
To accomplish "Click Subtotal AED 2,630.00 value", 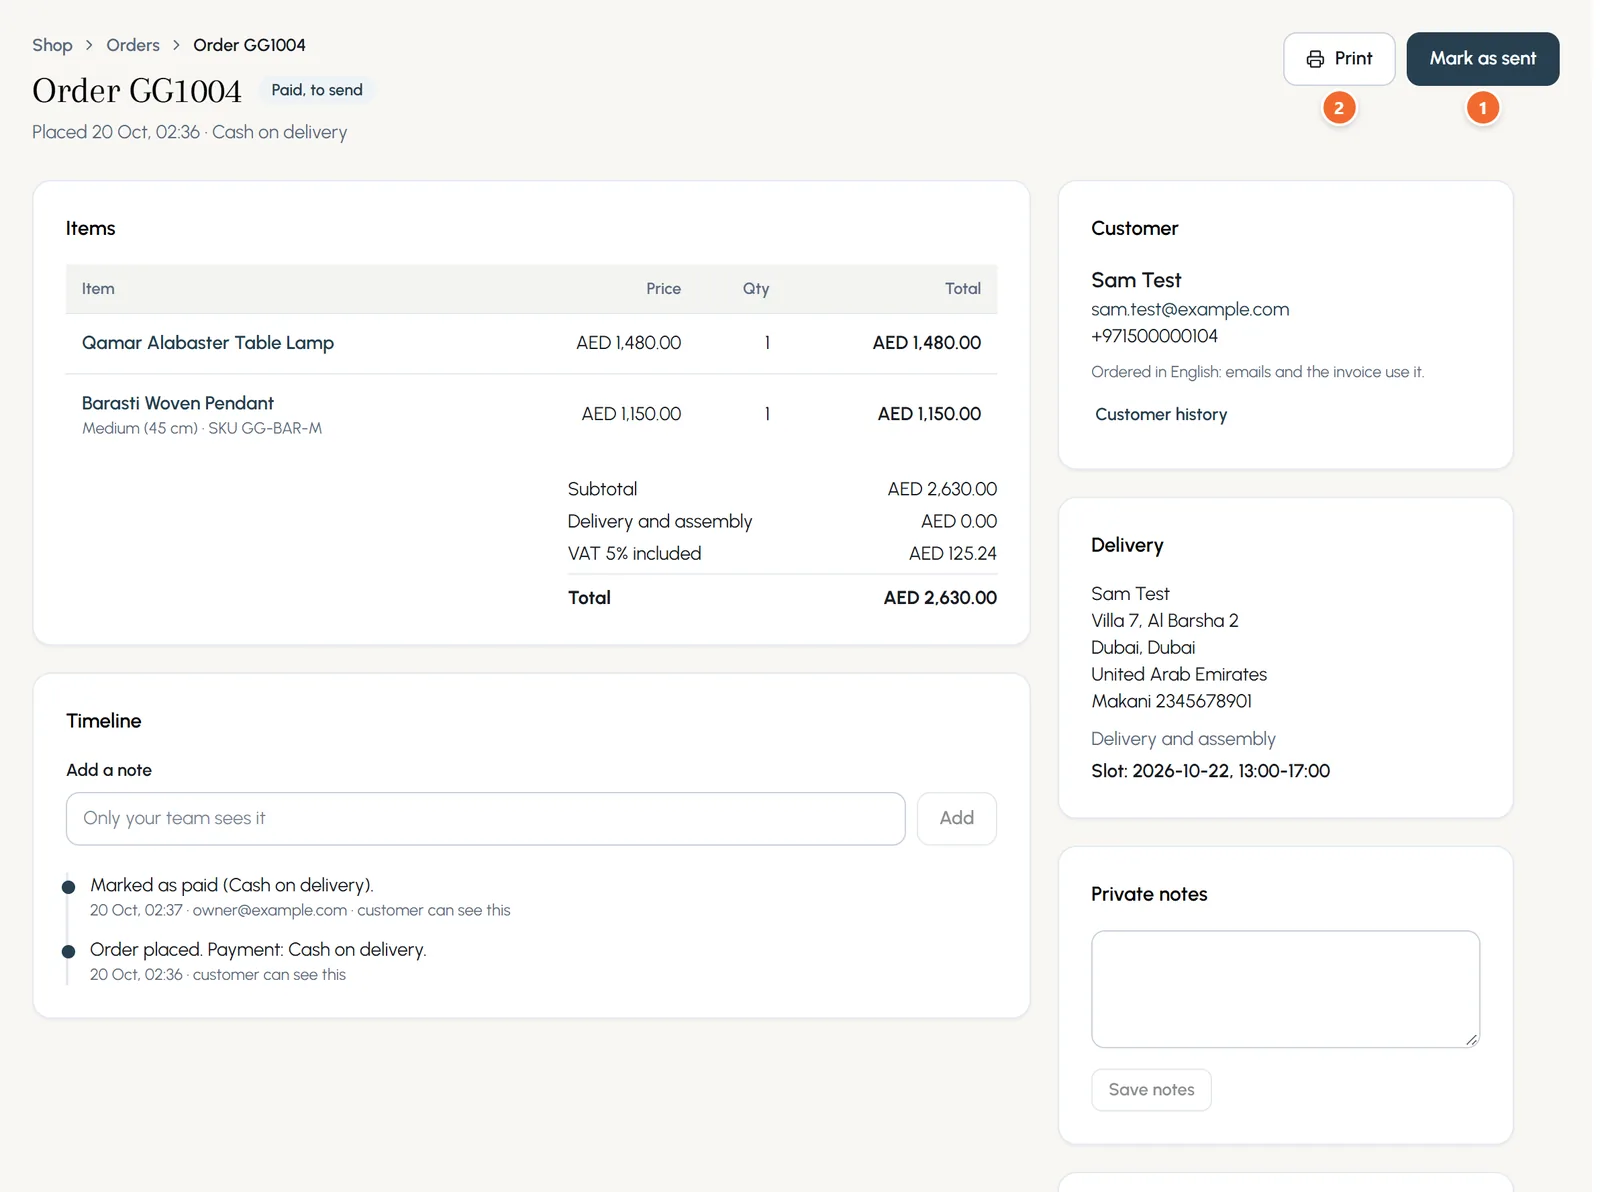I will pyautogui.click(x=942, y=489).
